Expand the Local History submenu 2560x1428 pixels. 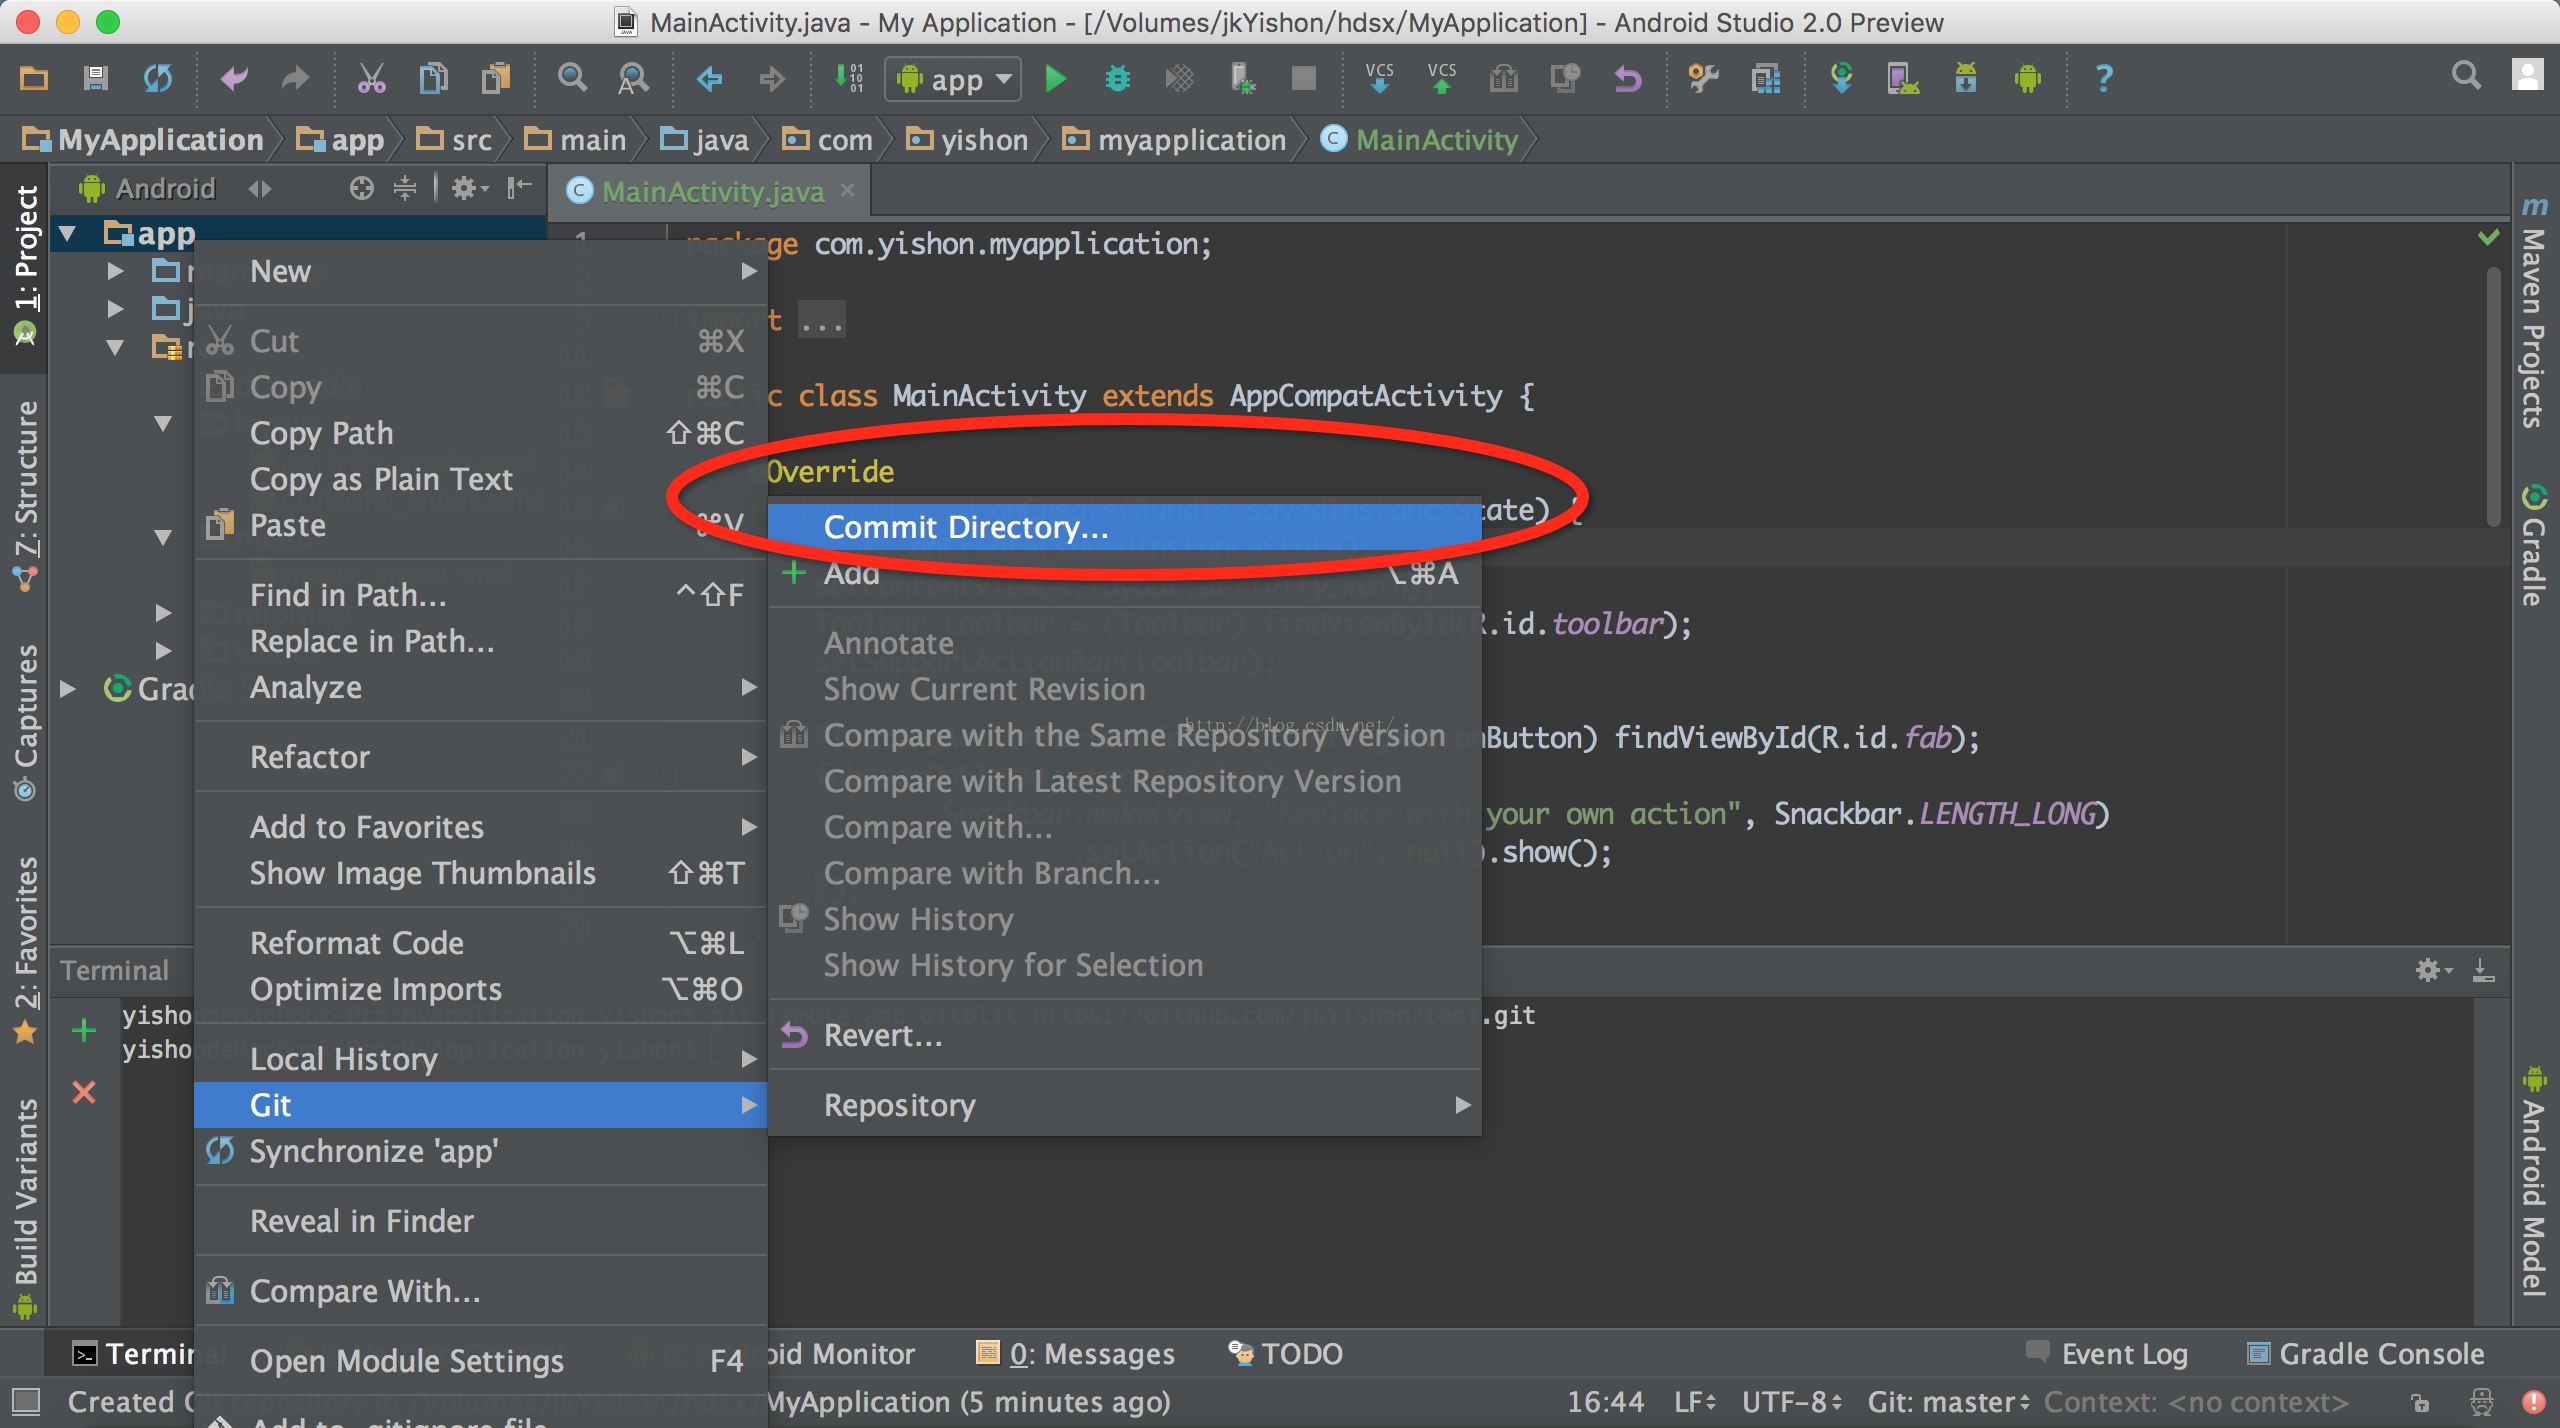click(480, 1059)
